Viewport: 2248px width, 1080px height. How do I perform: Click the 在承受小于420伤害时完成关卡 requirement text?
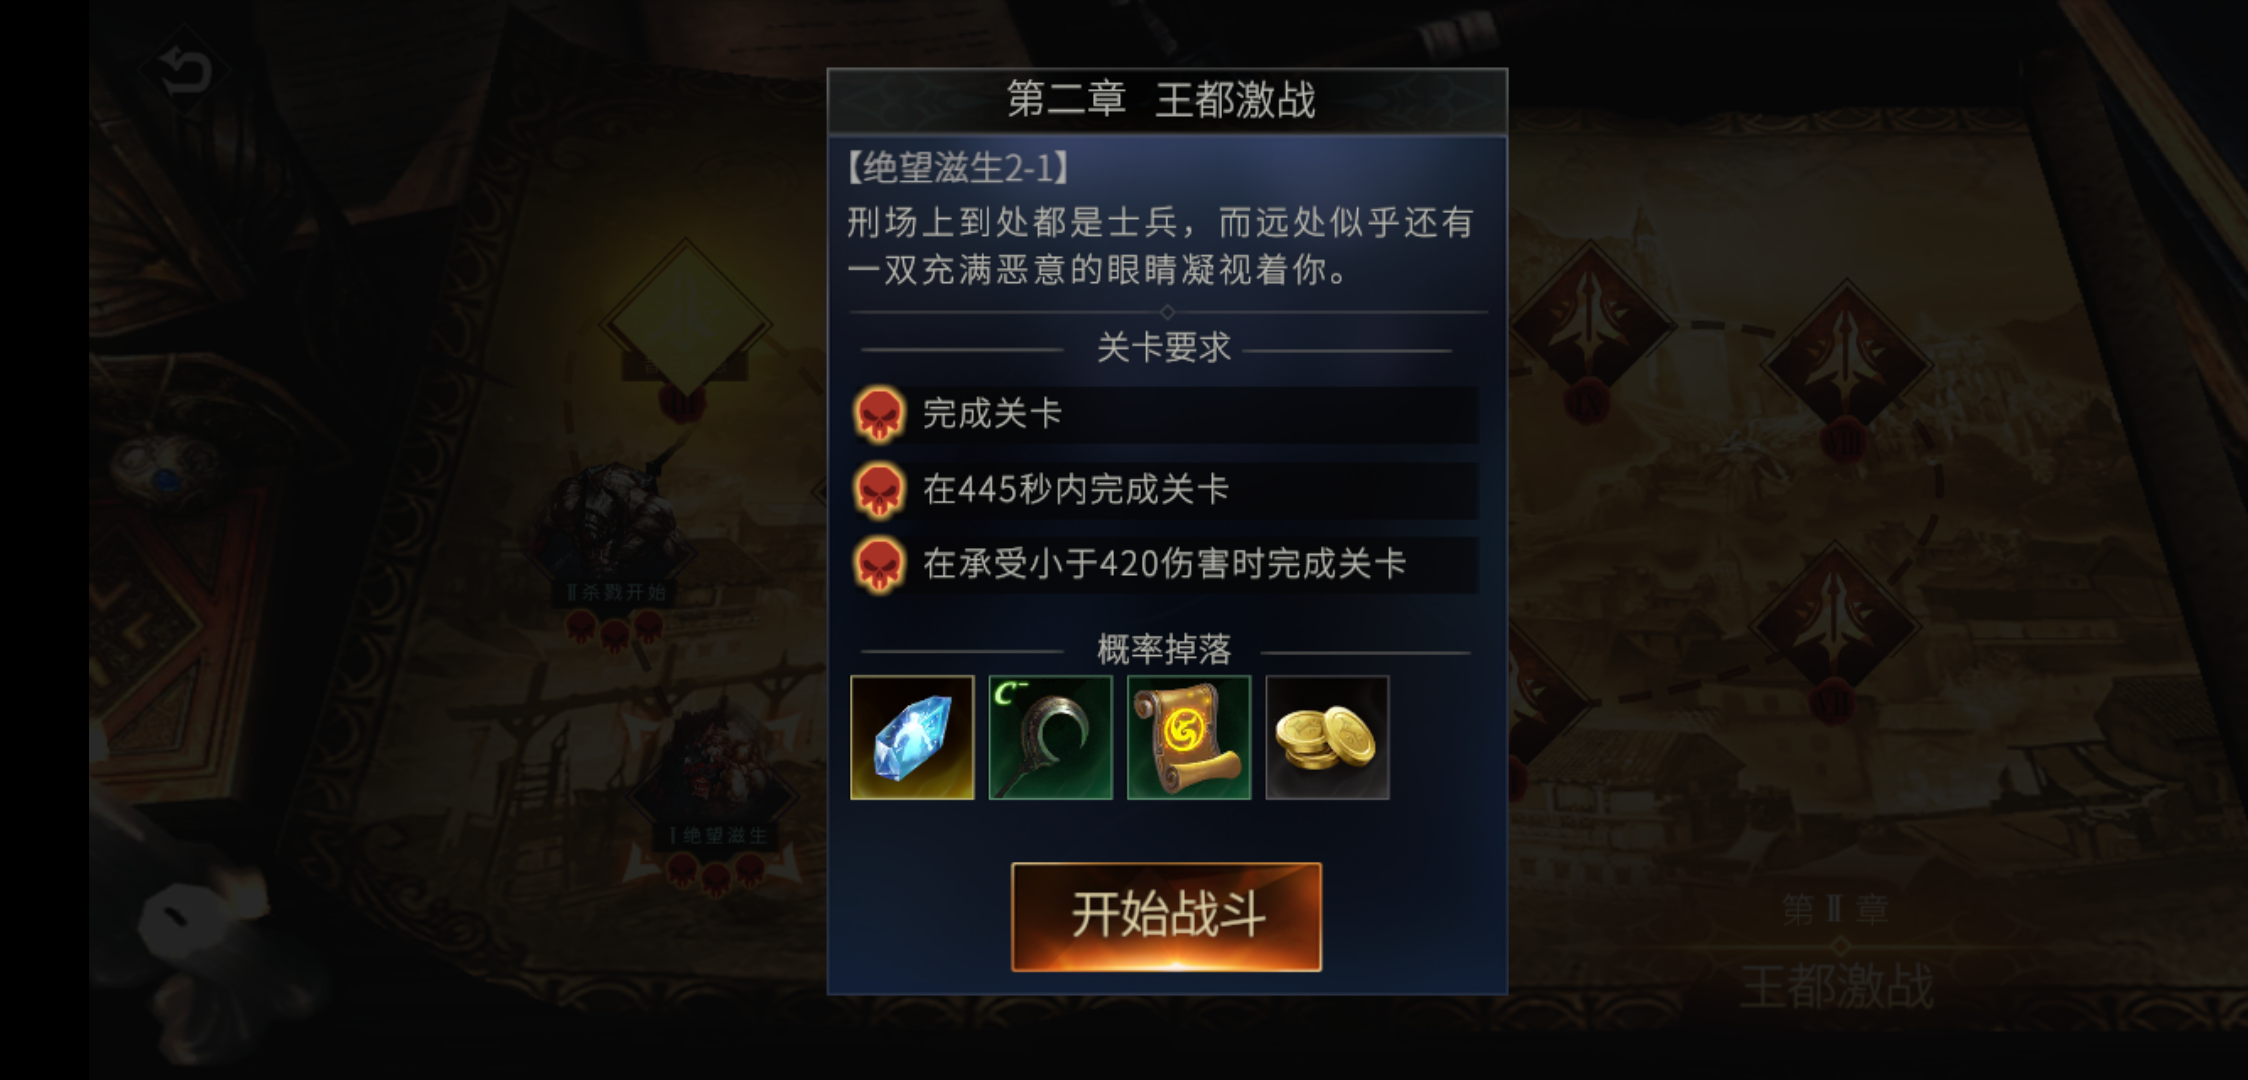[x=1164, y=565]
